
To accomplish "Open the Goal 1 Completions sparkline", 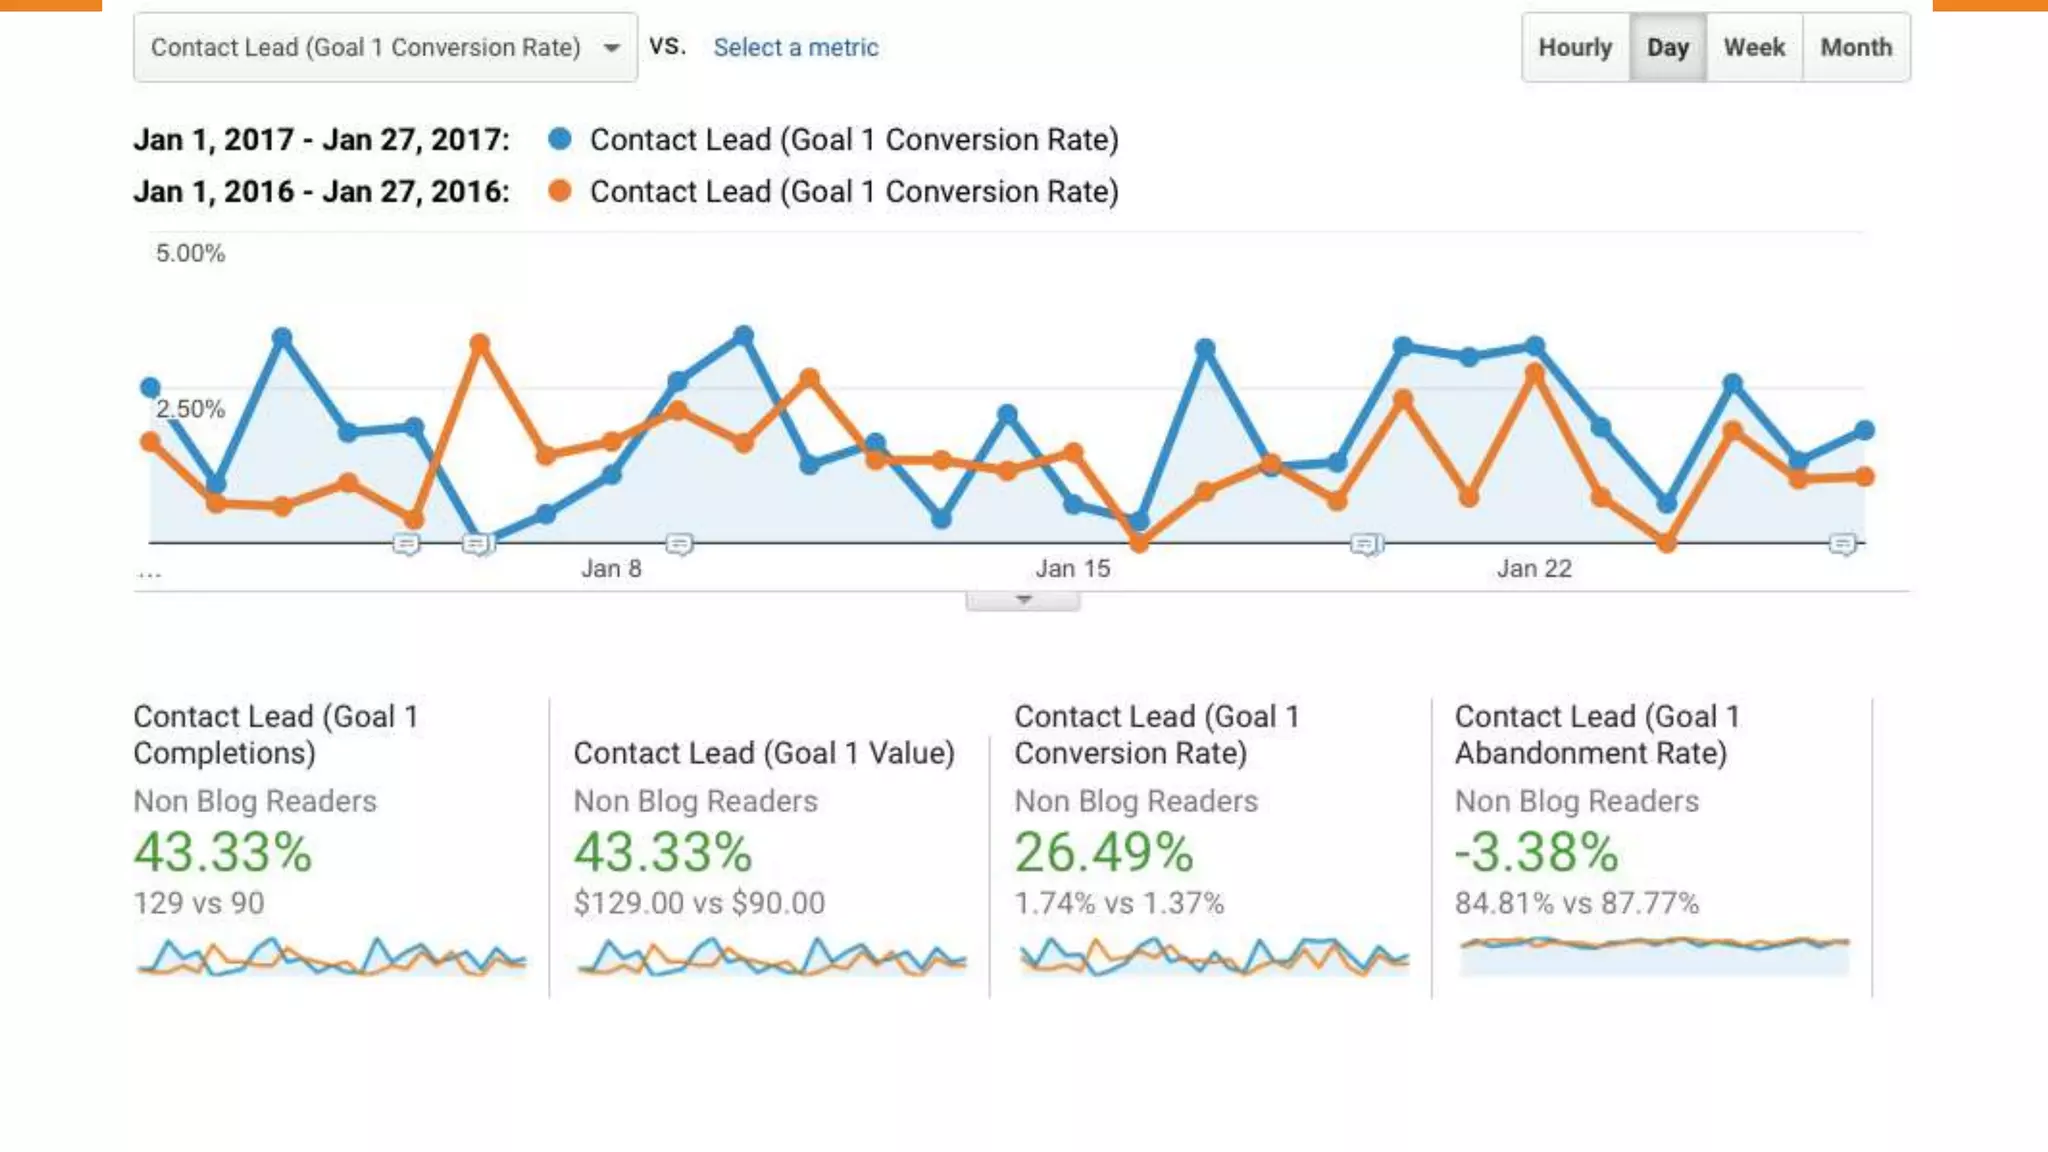I will [x=331, y=957].
